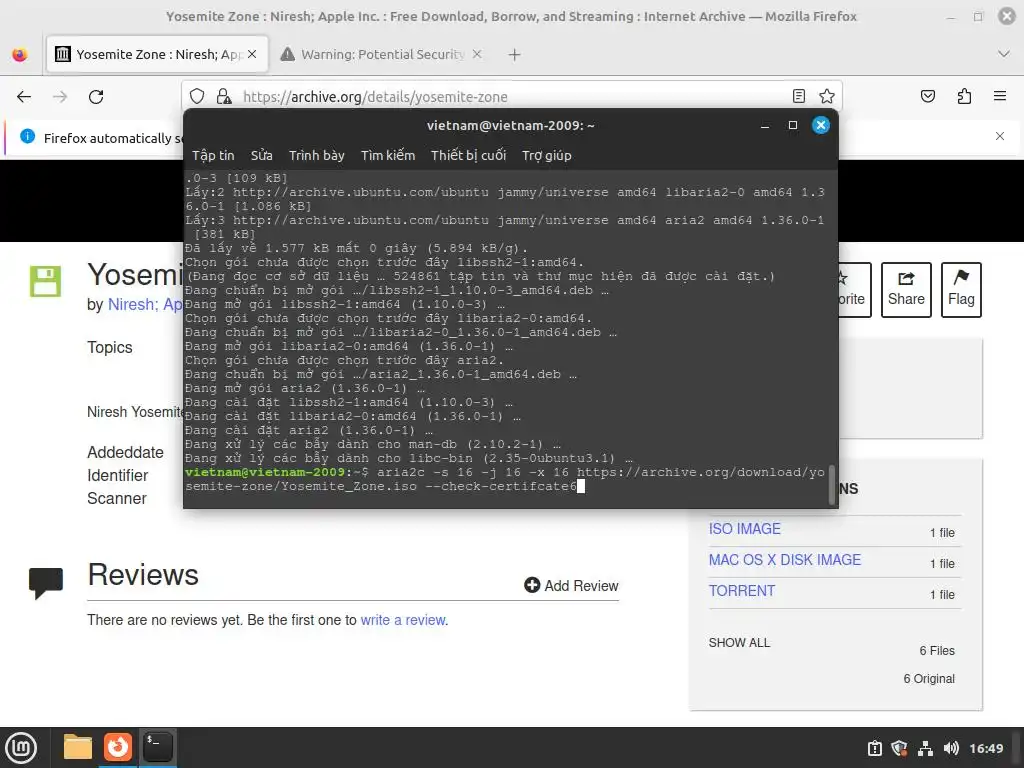Click the Share button on archive page

tap(906, 290)
